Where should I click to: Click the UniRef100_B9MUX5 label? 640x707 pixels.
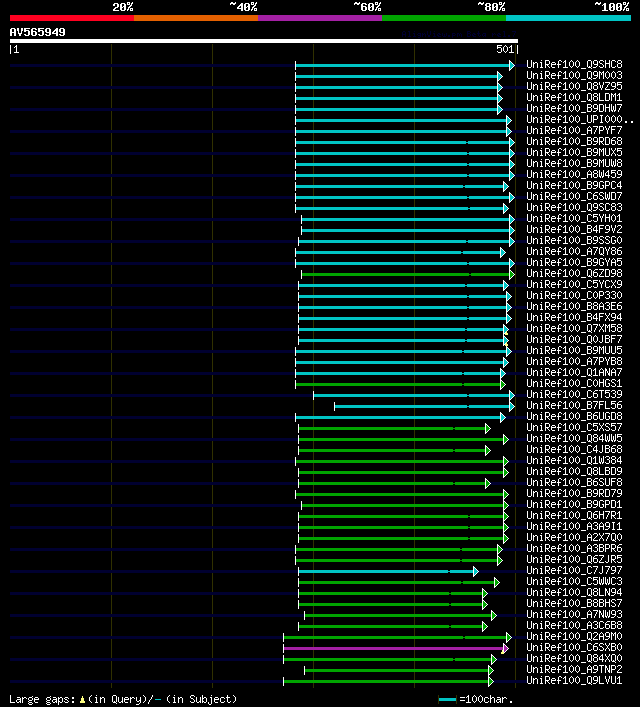tap(574, 152)
